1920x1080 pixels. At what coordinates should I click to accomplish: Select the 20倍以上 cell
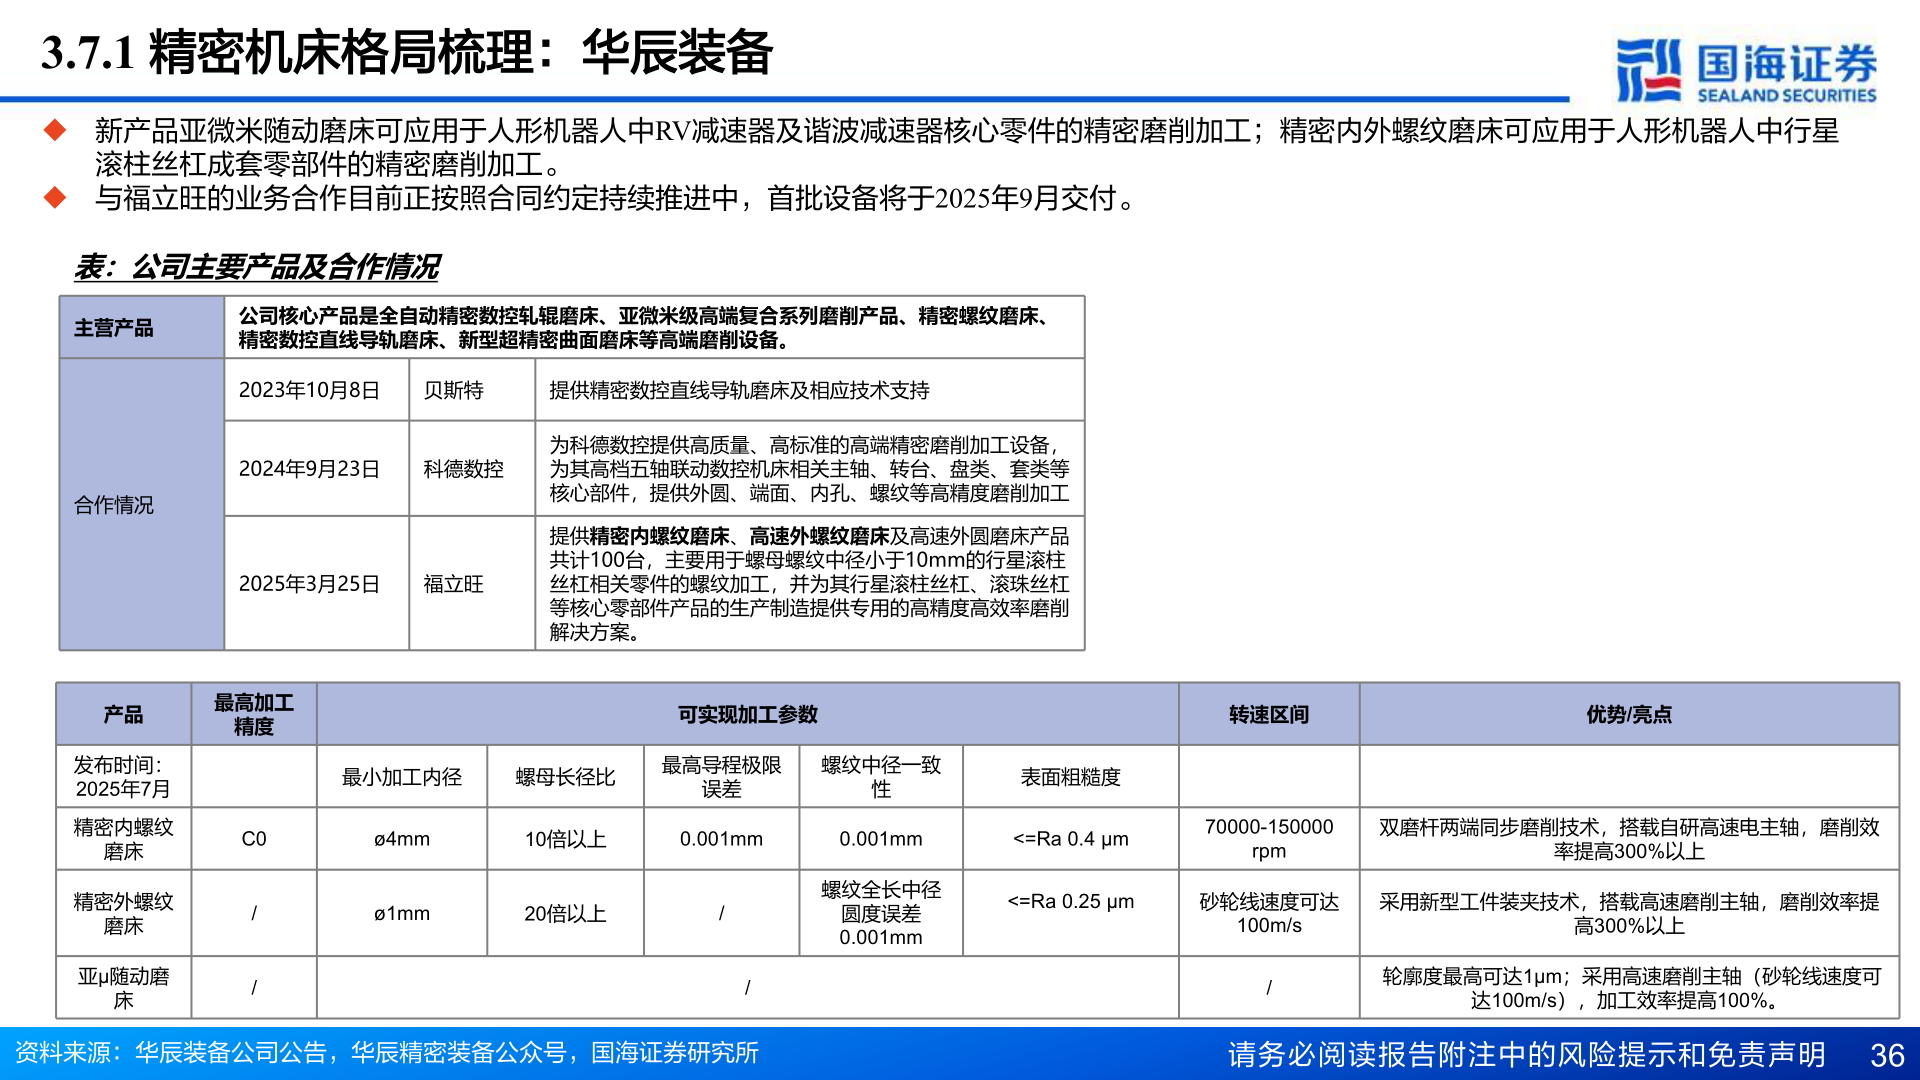tap(565, 913)
